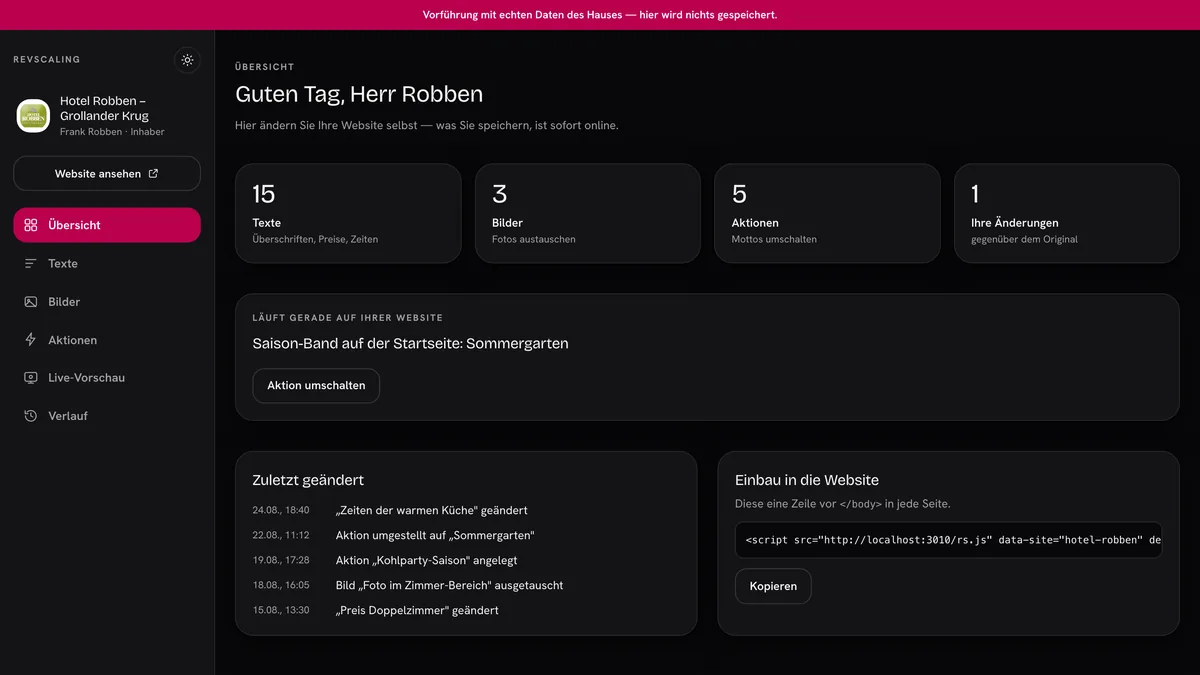Click the 18.08., 16:05 timestamp

[x=281, y=585]
